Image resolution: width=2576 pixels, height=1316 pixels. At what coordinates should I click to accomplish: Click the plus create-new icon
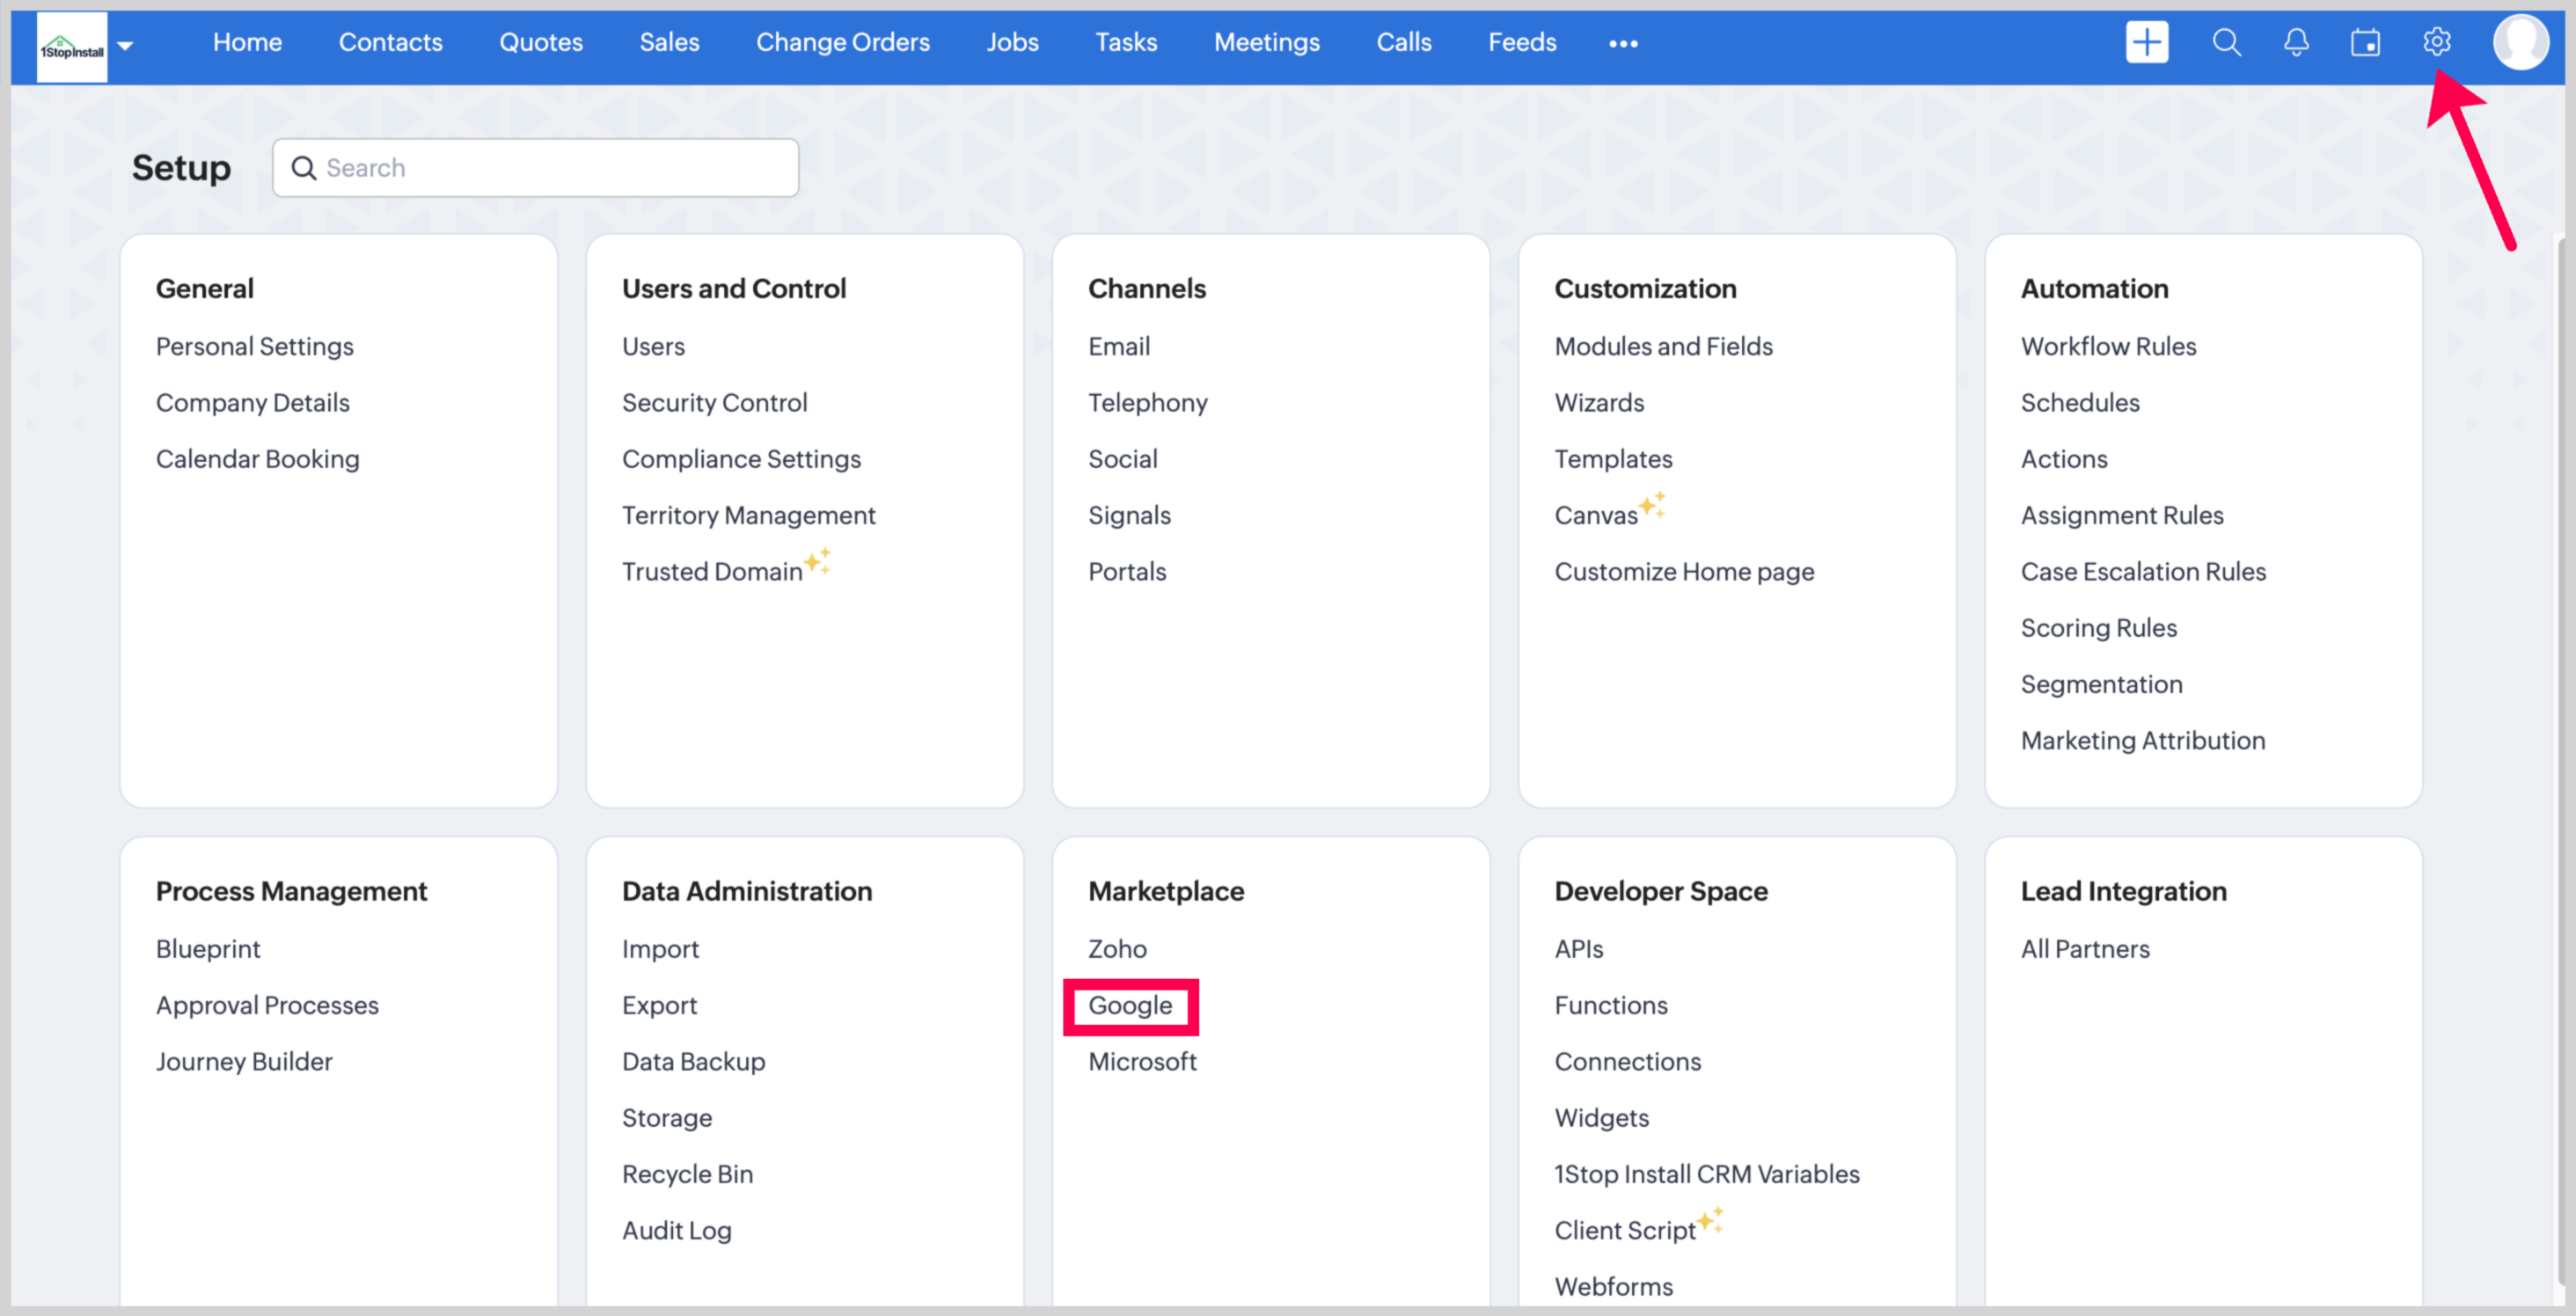coord(2146,43)
